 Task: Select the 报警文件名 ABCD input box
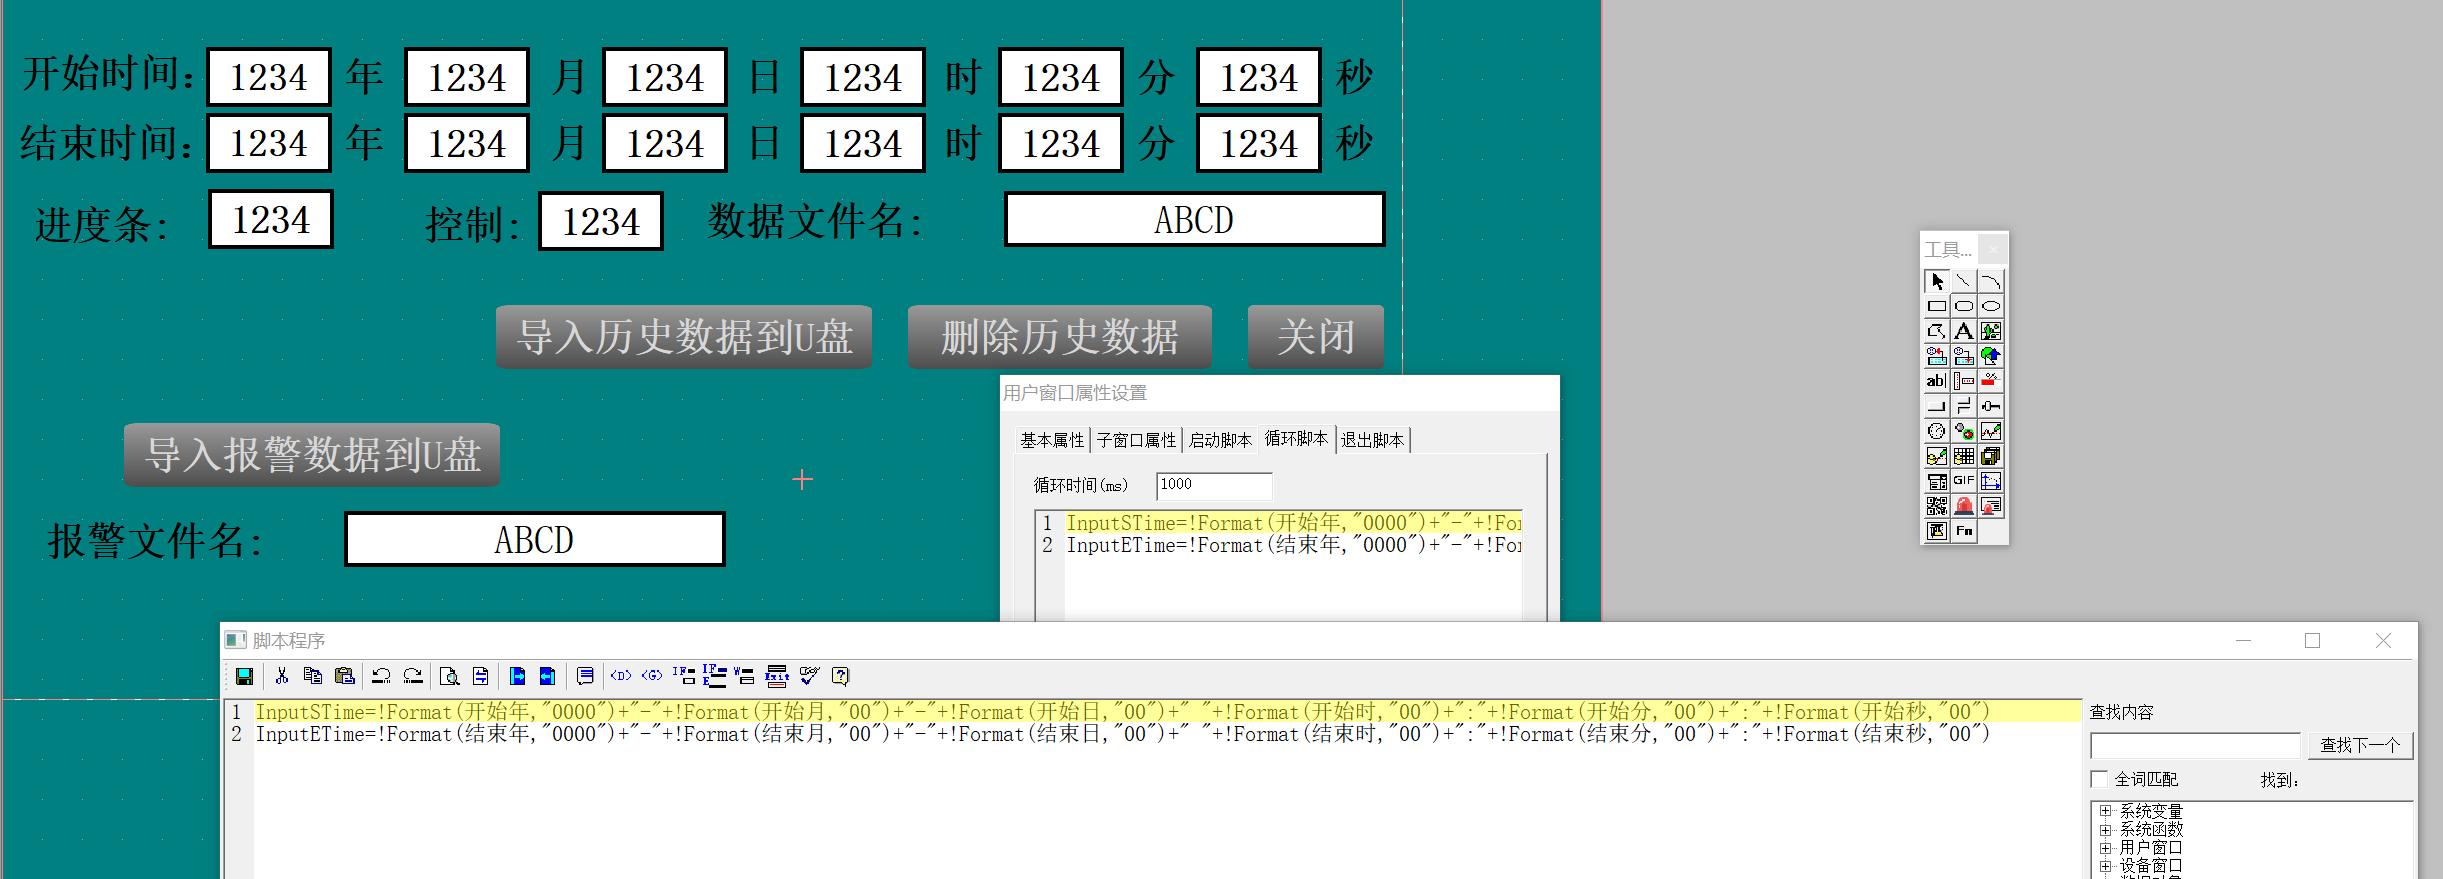click(534, 540)
